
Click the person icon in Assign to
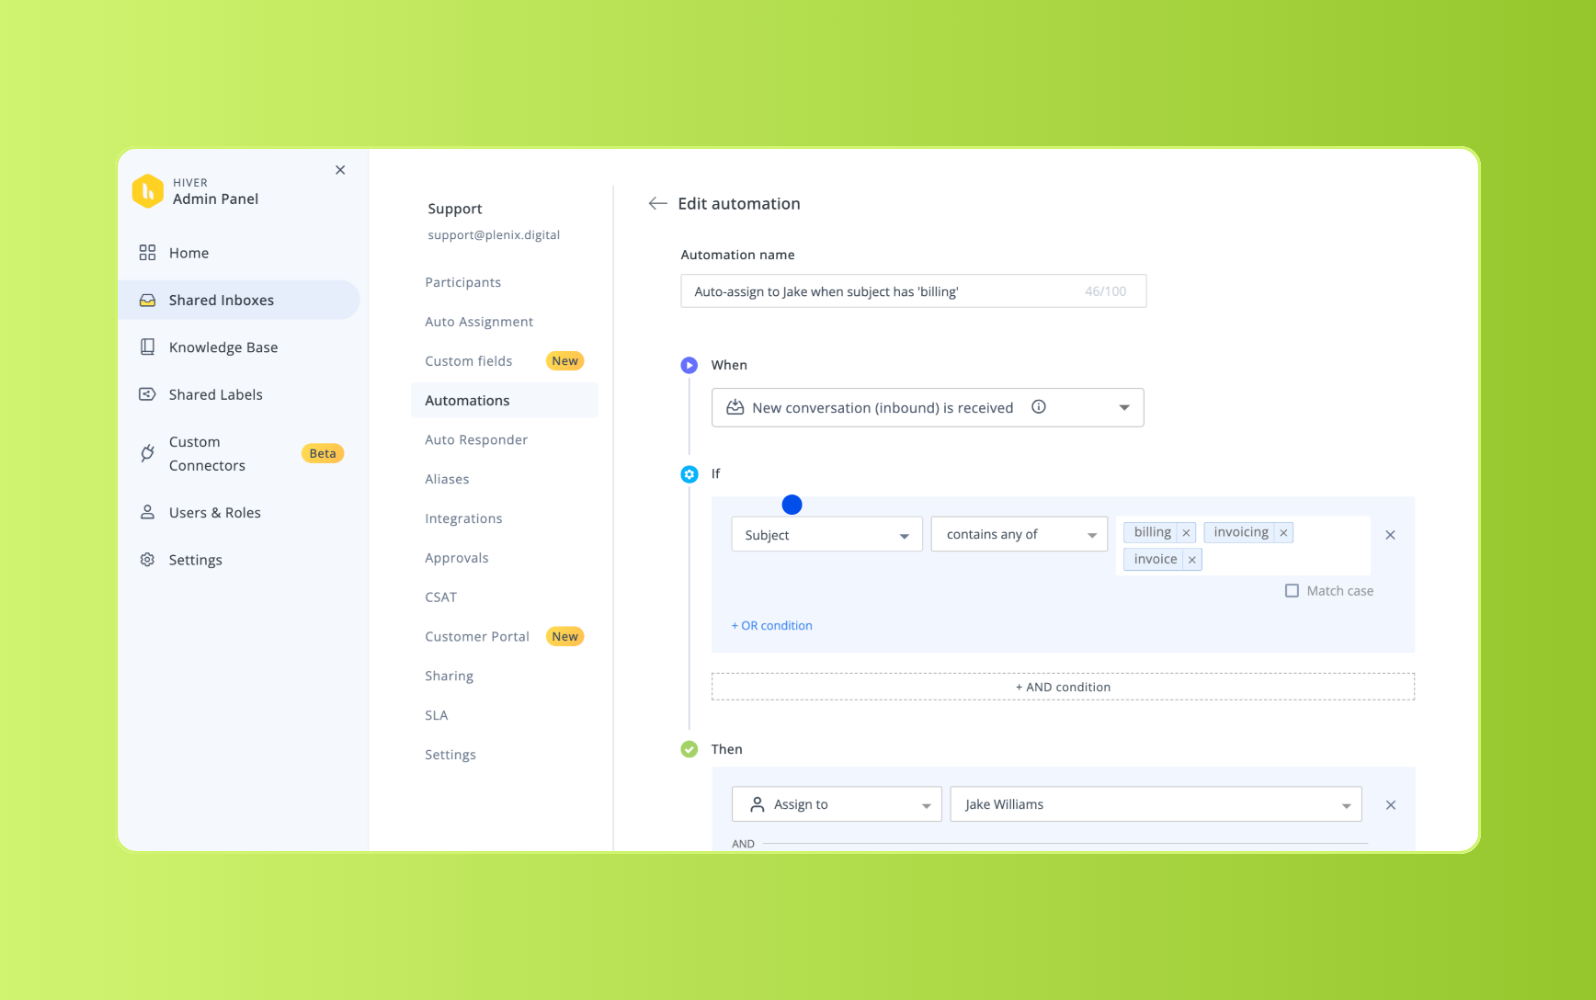[757, 804]
